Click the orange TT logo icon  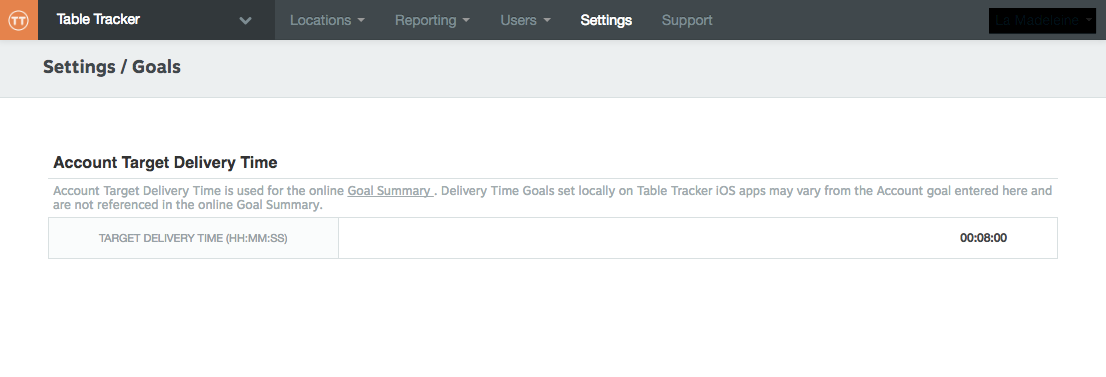click(19, 20)
